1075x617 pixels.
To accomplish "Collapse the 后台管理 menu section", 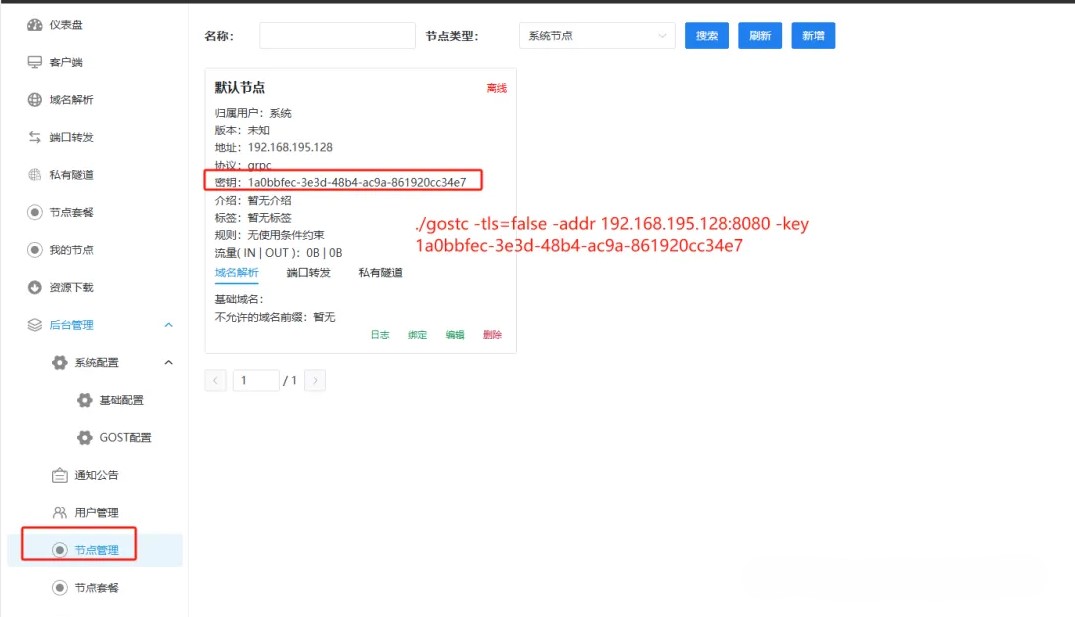I will 168,325.
